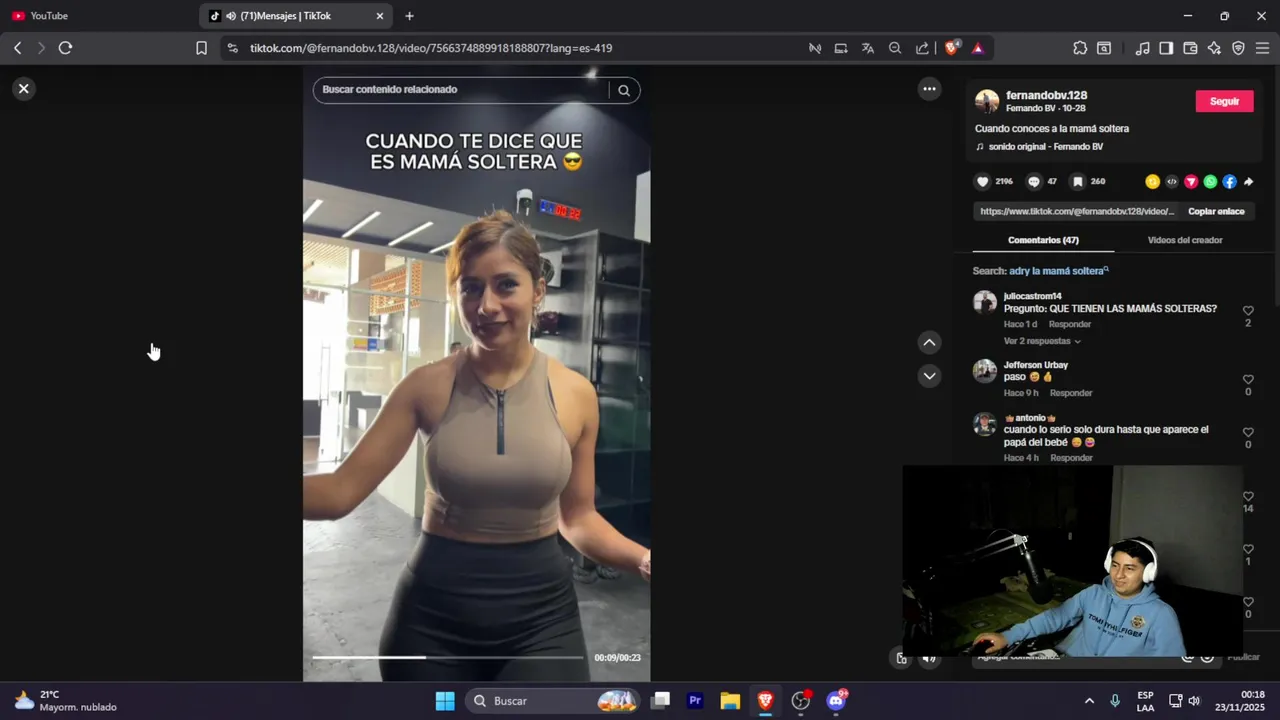The image size is (1280, 720).
Task: Select the YouTube browser tab
Action: [98, 16]
